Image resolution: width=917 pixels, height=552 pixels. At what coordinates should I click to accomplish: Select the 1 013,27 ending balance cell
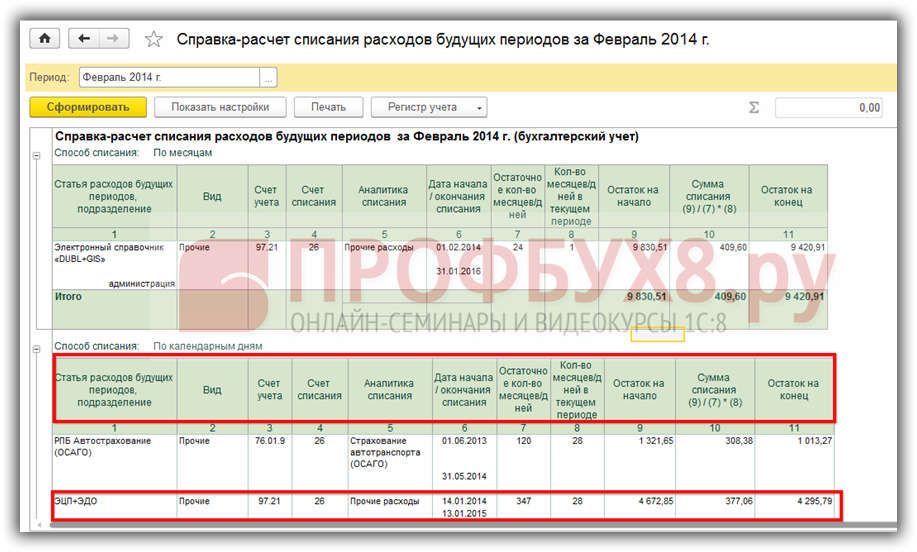(814, 441)
